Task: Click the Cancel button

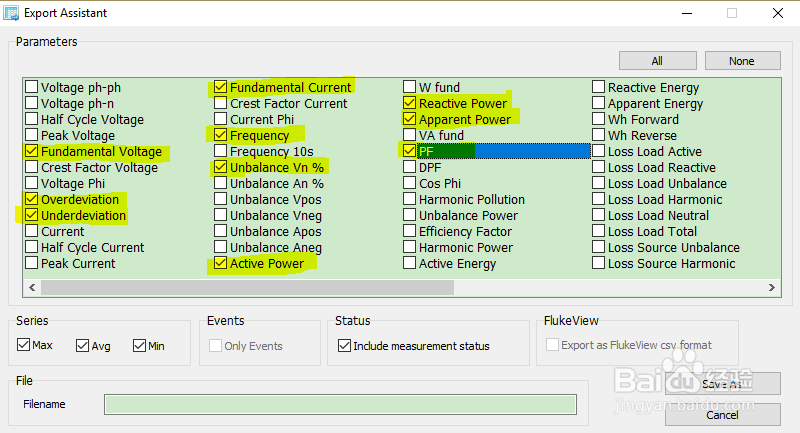Action: pos(721,415)
